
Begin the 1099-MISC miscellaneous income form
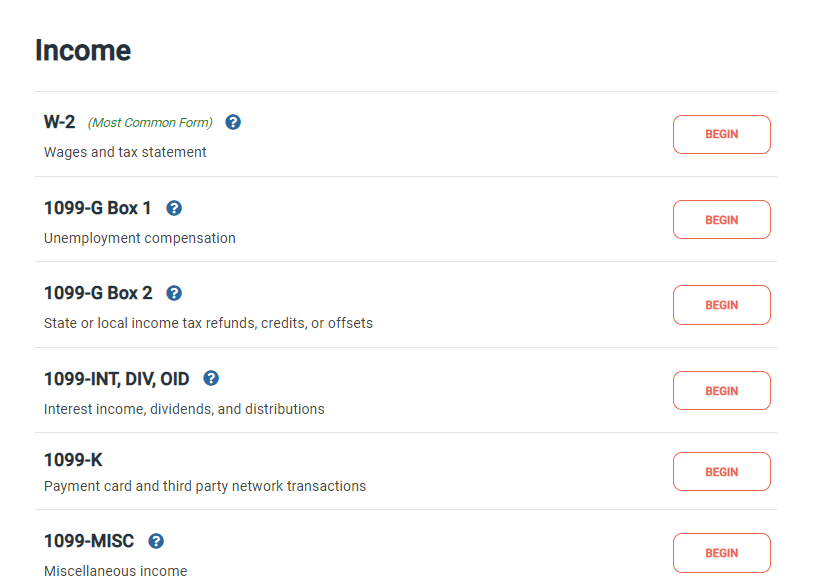pos(721,552)
